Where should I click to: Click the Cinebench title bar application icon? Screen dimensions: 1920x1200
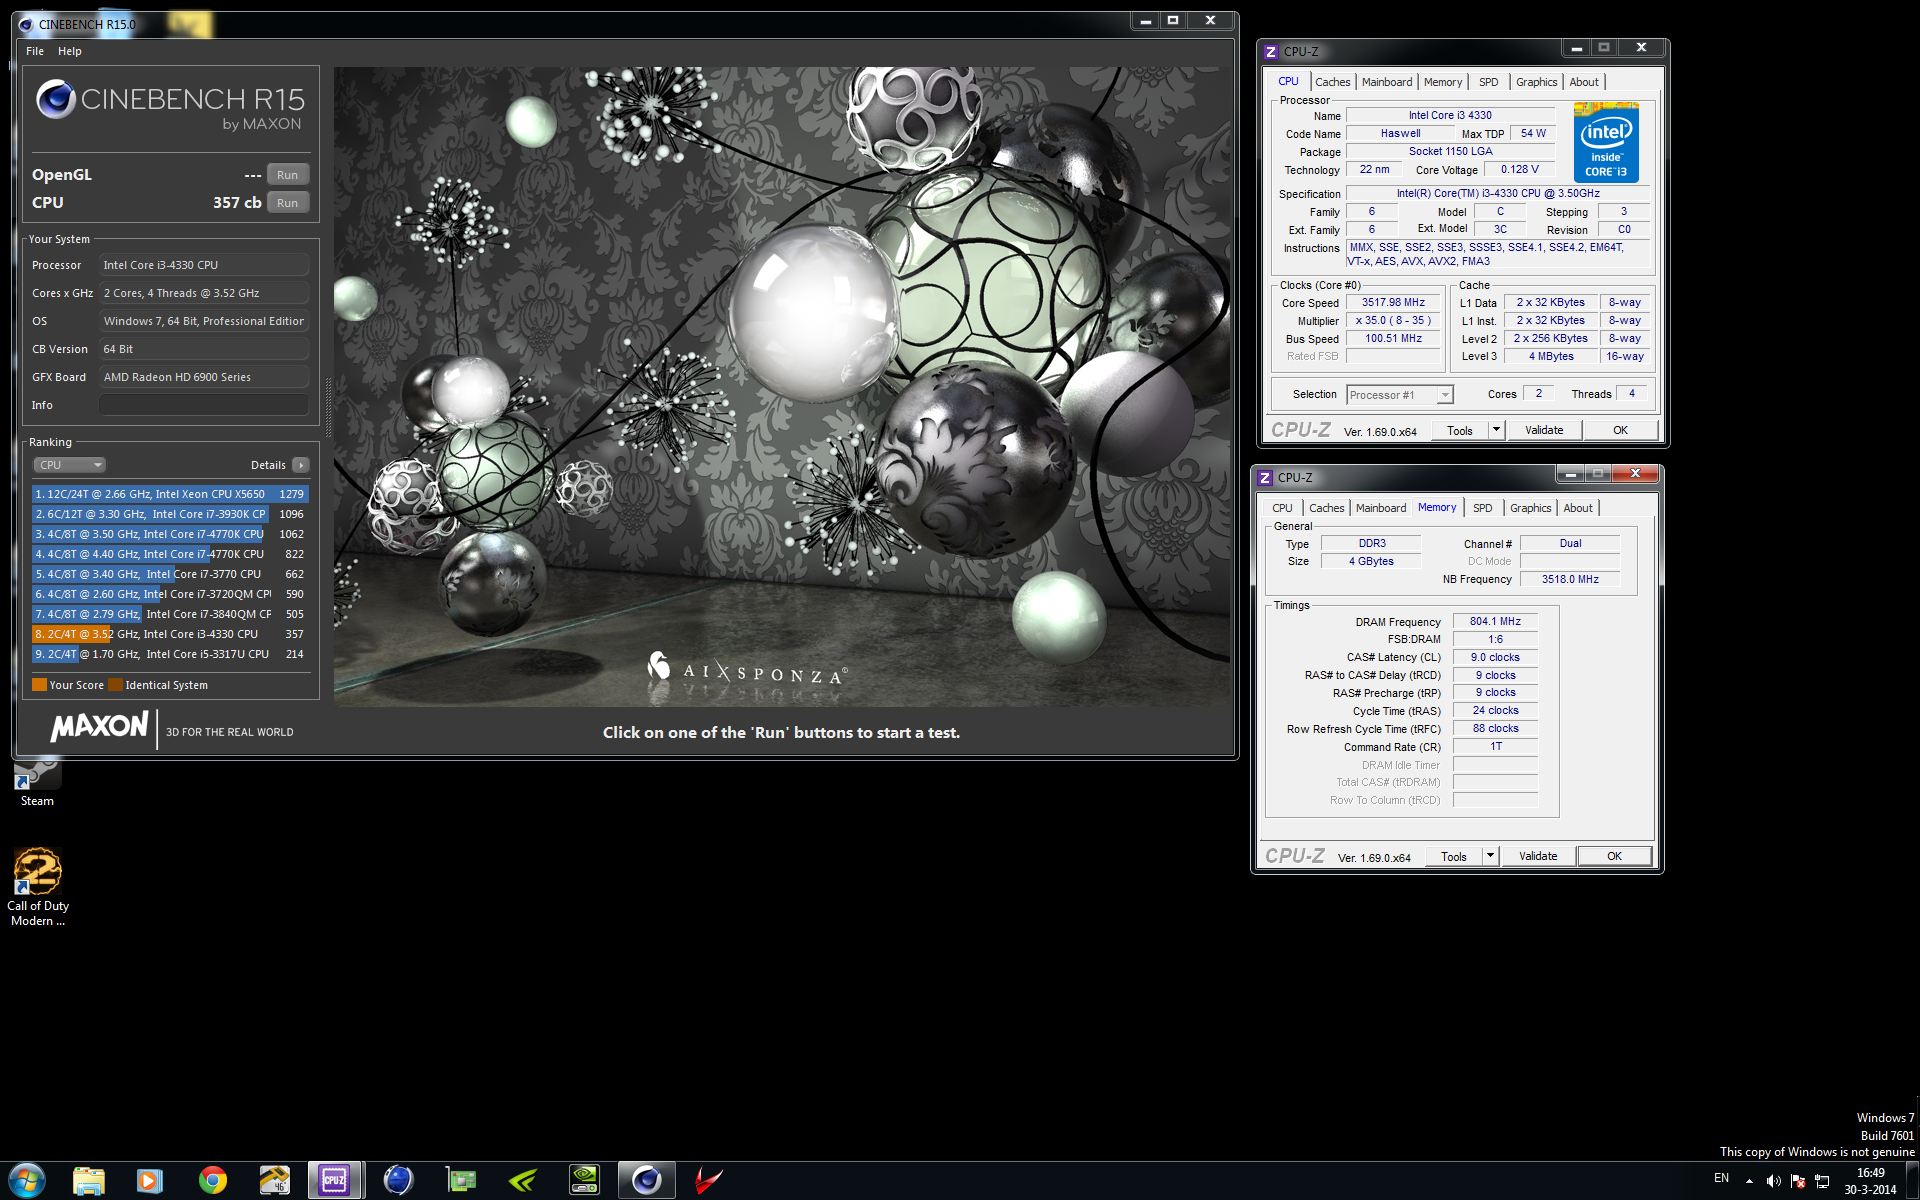tap(26, 24)
